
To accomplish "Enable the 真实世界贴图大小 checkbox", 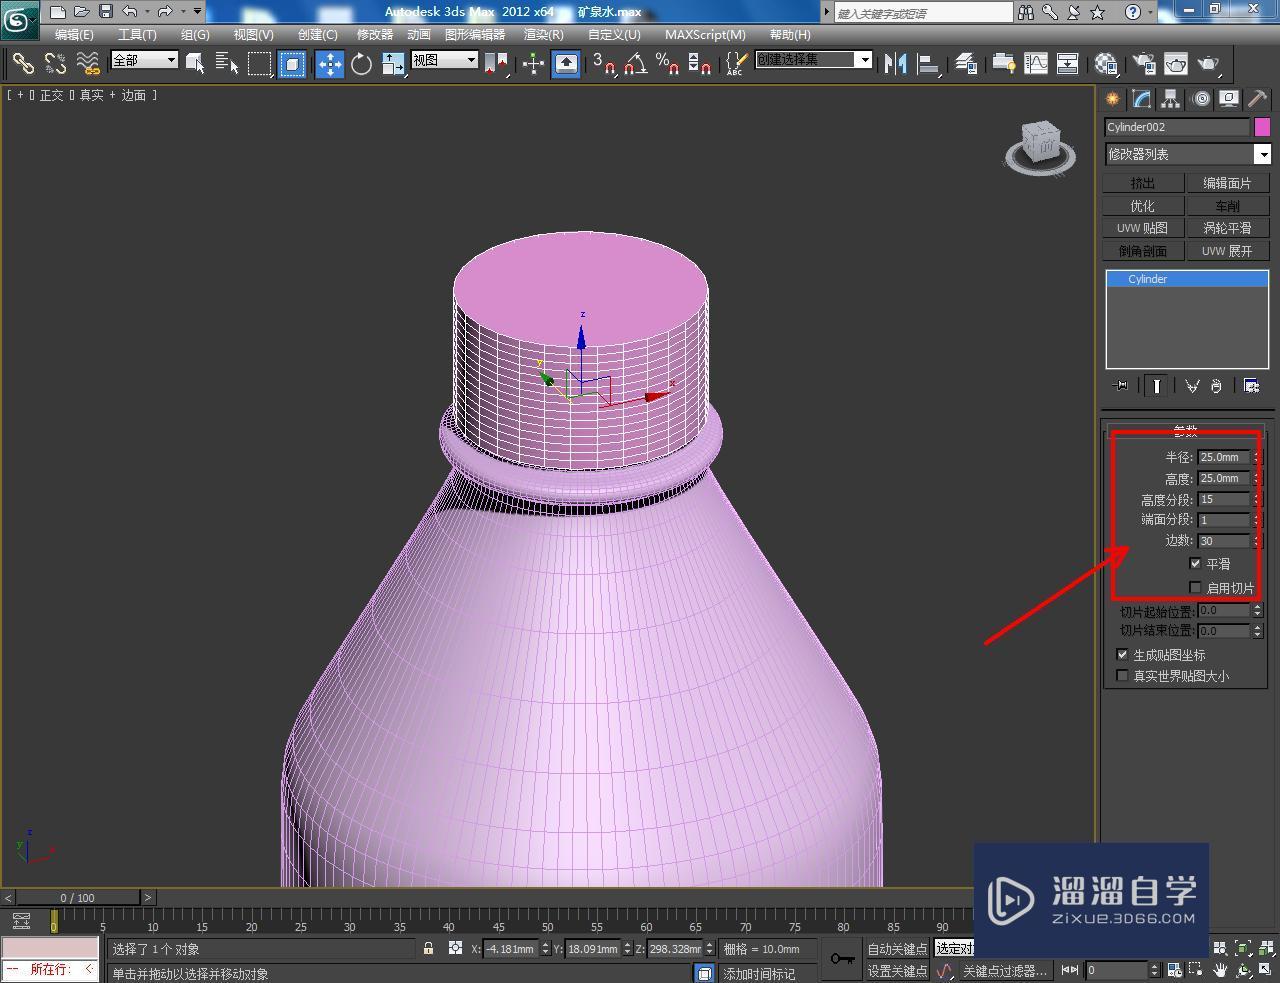I will point(1122,676).
